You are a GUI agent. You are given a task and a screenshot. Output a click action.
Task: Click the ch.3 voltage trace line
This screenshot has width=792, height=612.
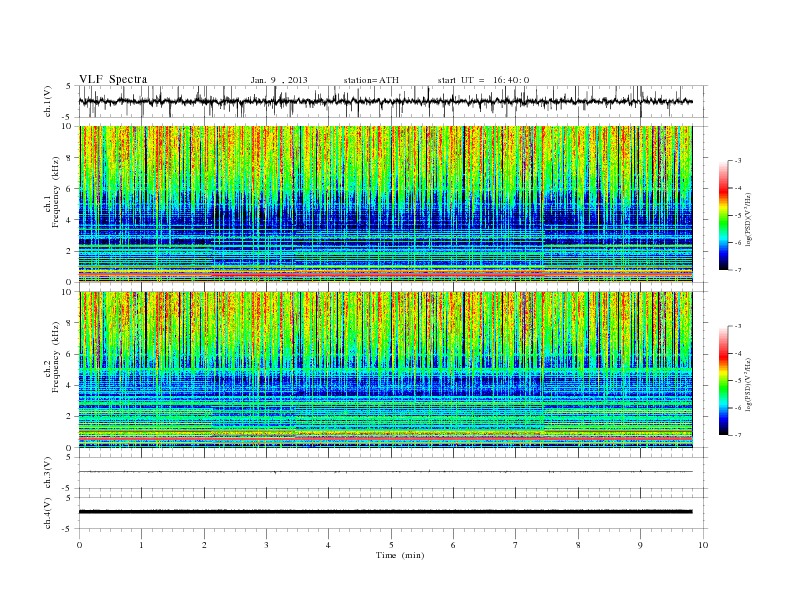(385, 472)
